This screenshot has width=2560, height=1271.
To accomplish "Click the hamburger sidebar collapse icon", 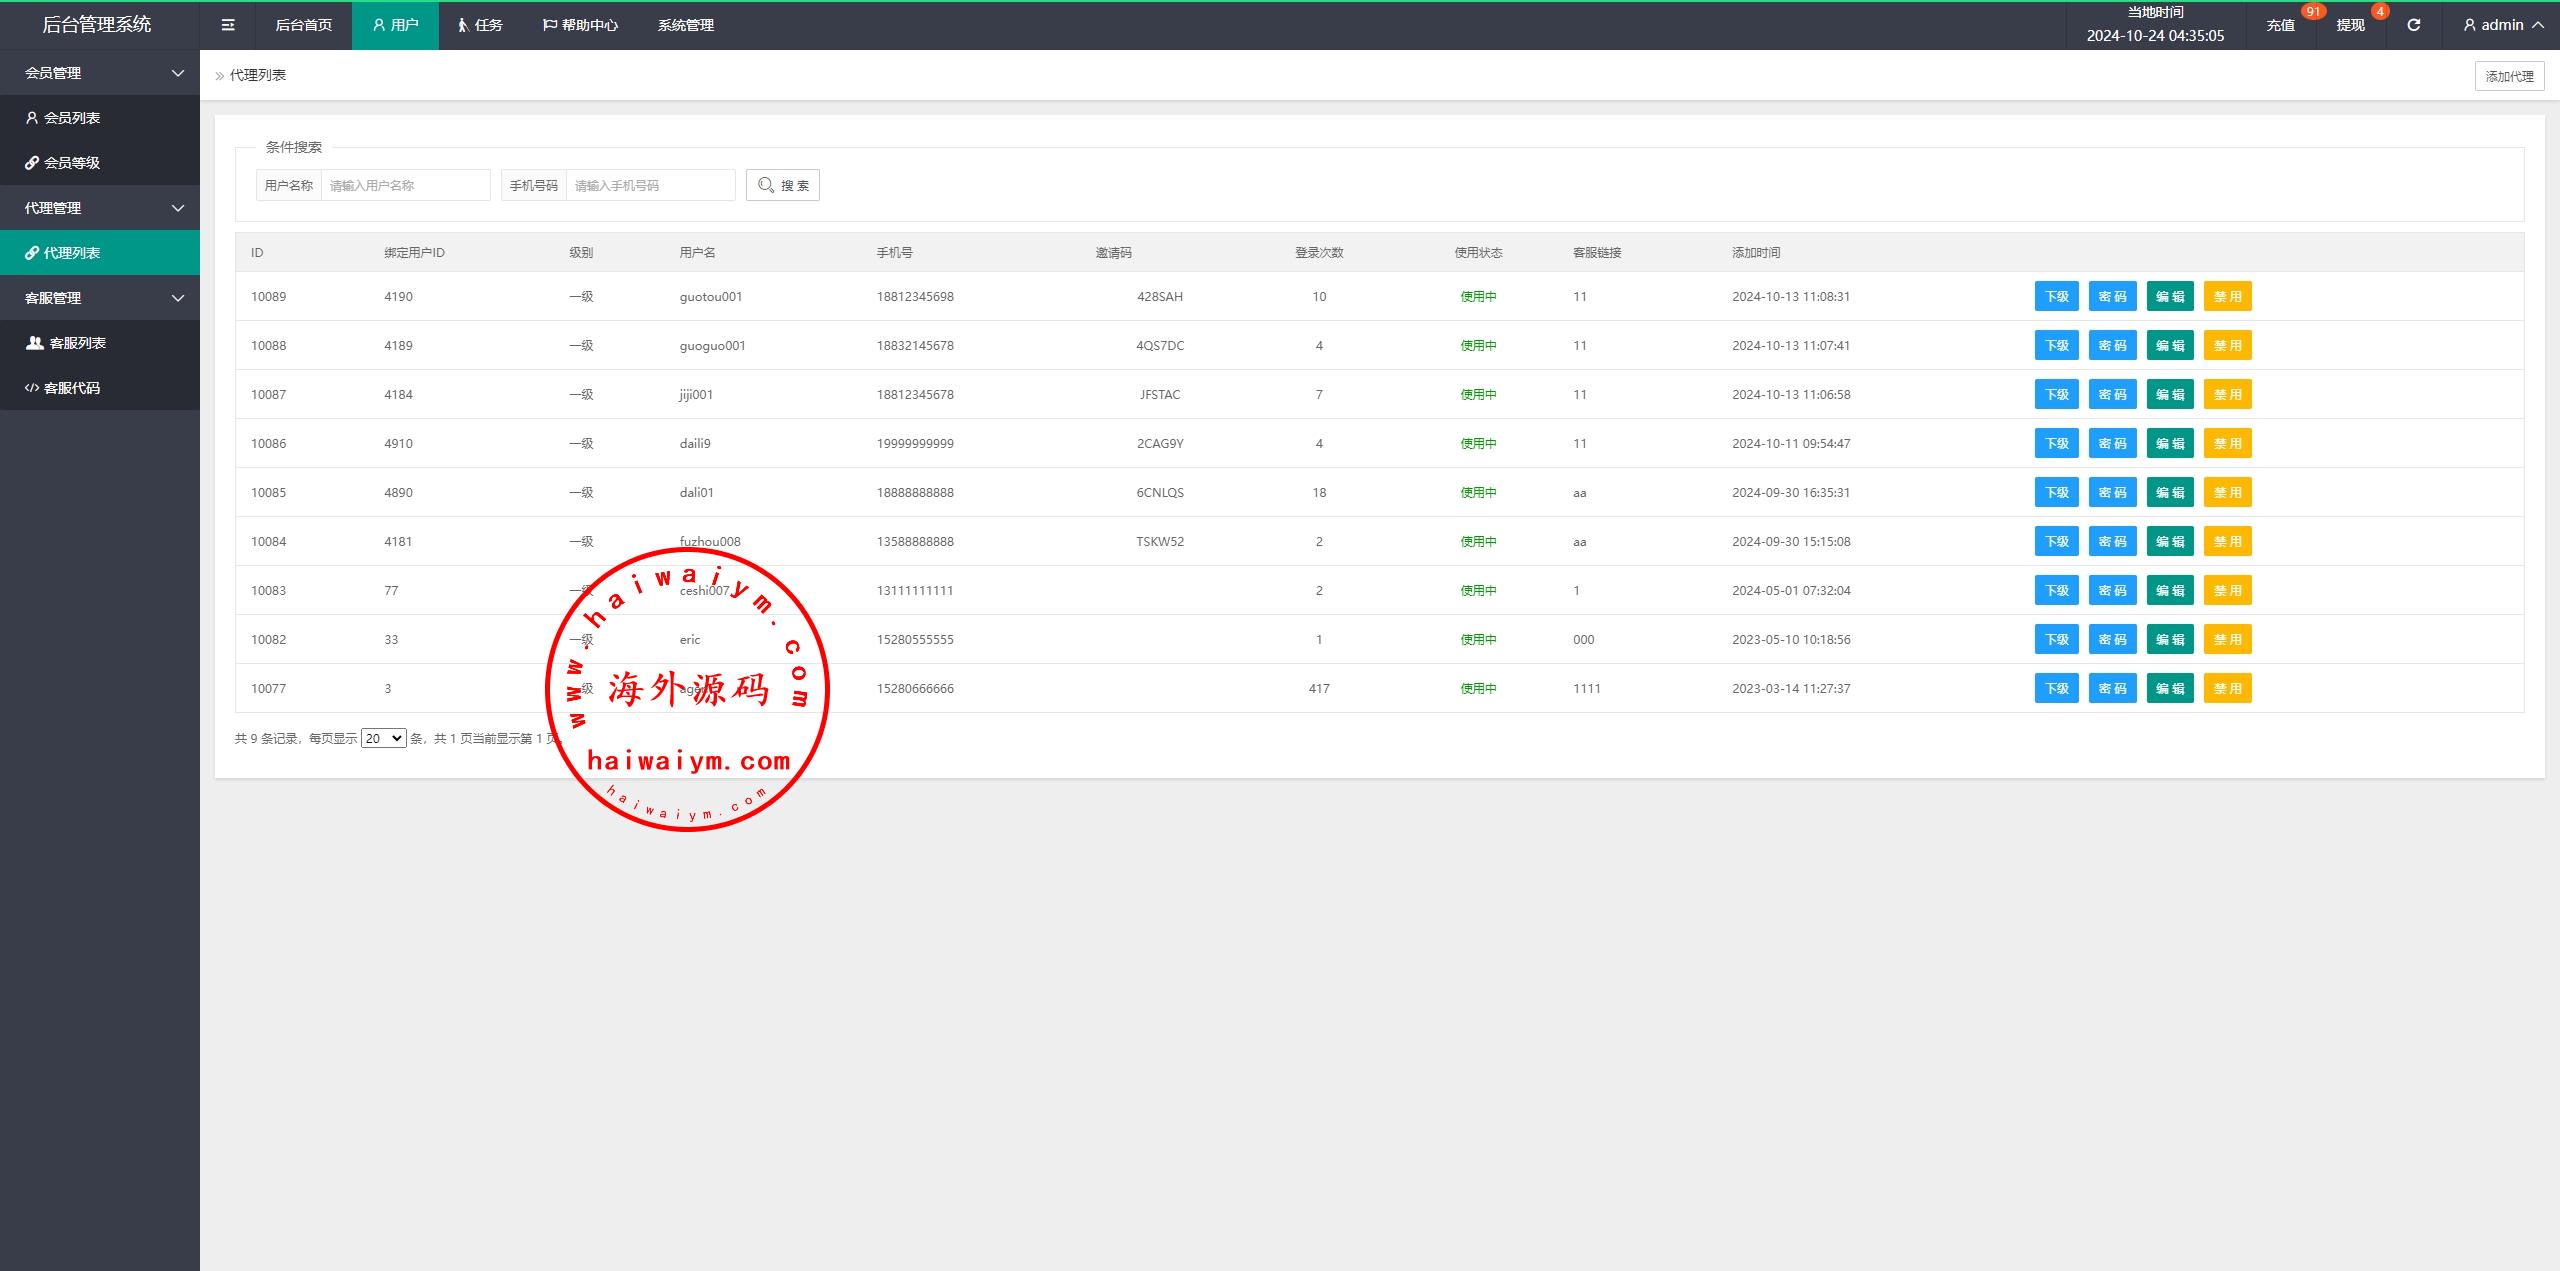I will click(x=228, y=25).
